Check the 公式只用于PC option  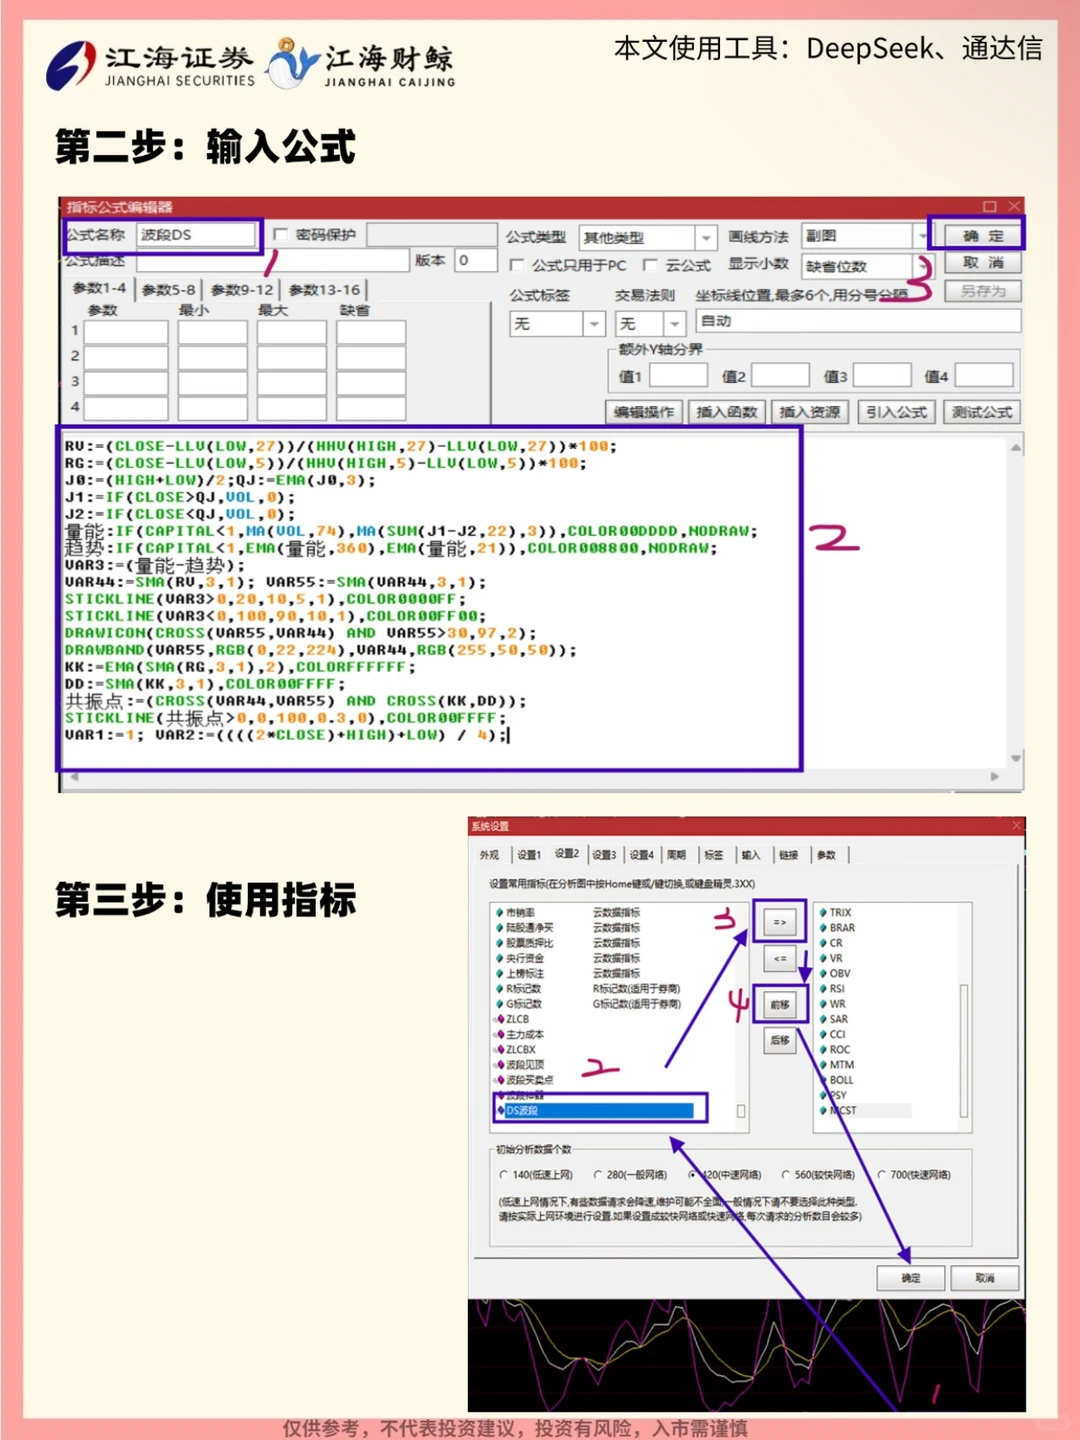tap(518, 265)
